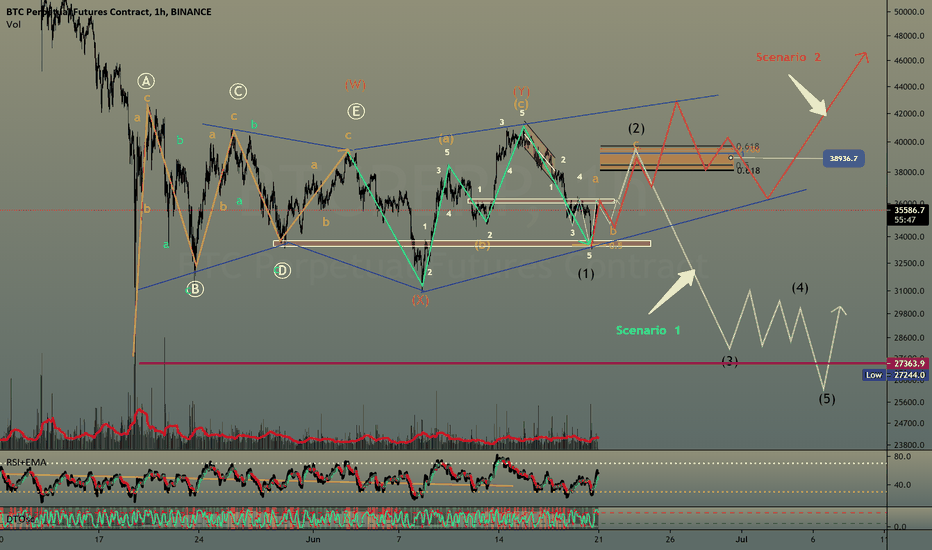Viewport: 932px width, 550px height.
Task: Select the green Scenario 1 text annotation
Action: (x=648, y=330)
